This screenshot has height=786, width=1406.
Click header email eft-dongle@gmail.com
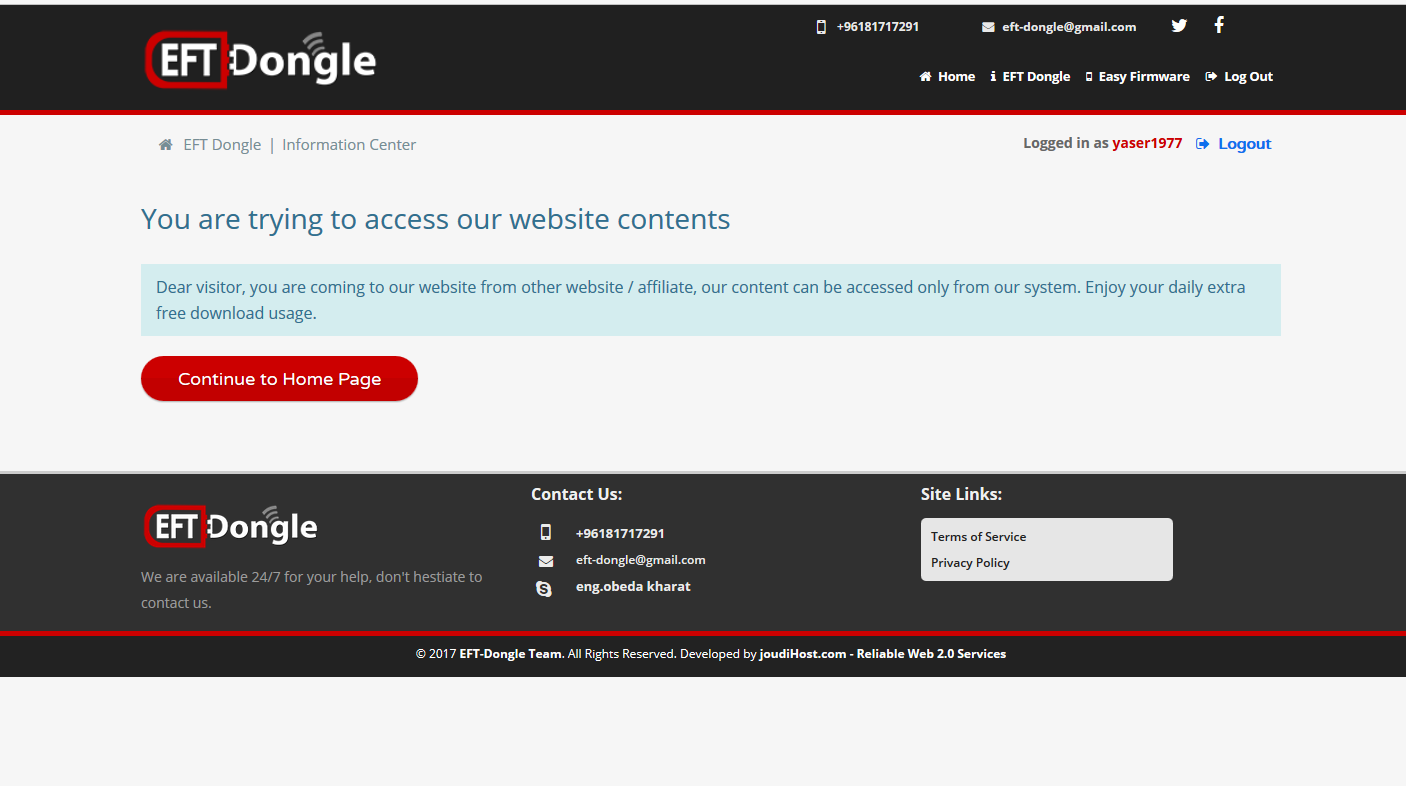coord(1069,27)
